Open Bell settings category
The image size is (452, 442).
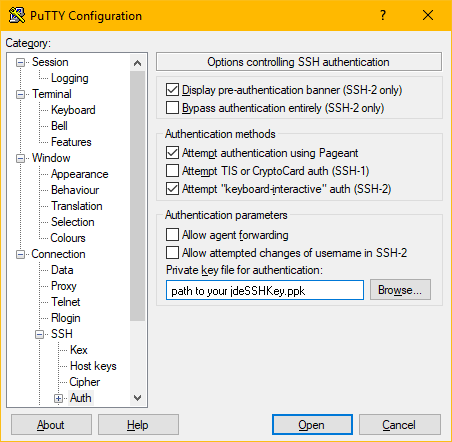pyautogui.click(x=59, y=126)
